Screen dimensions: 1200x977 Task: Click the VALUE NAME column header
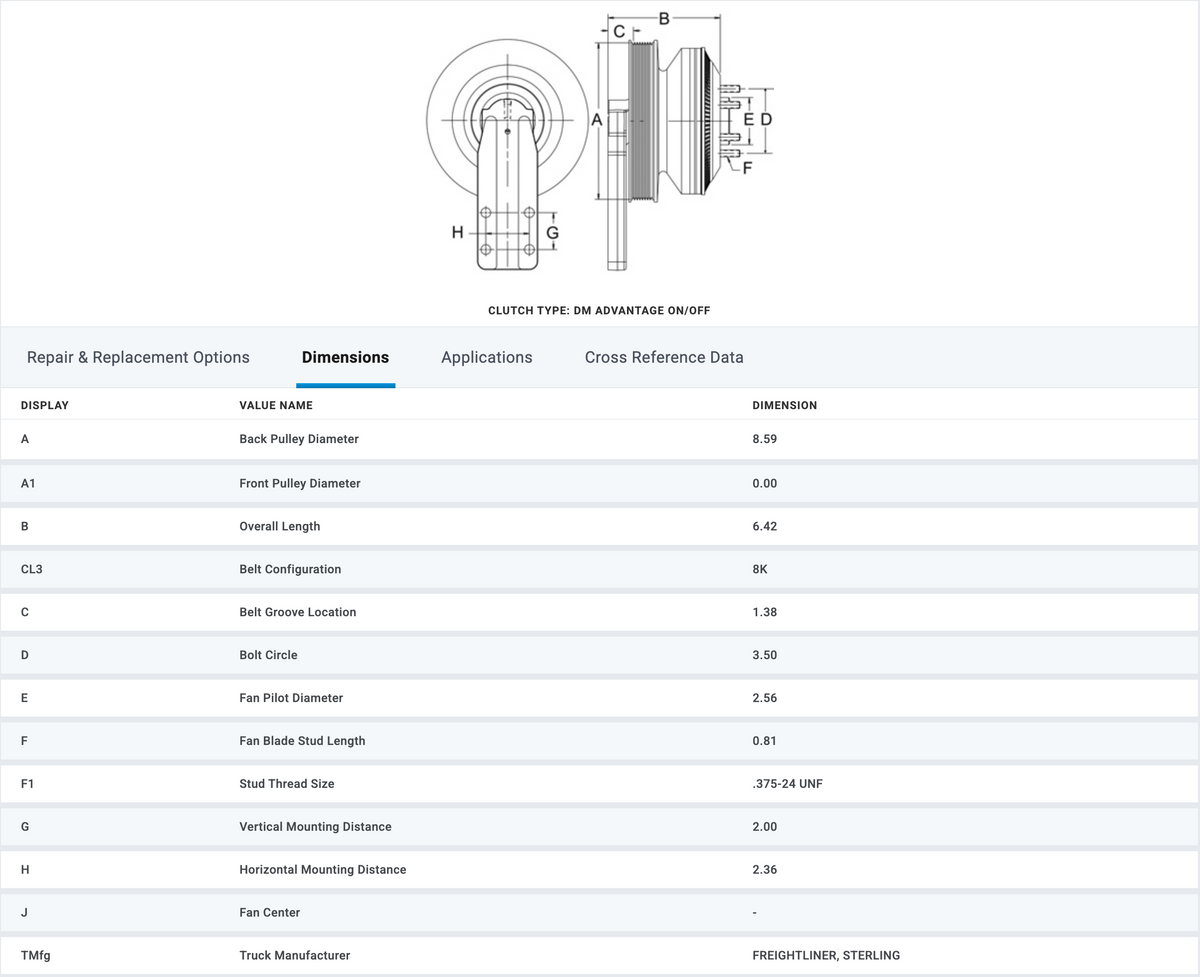point(276,405)
